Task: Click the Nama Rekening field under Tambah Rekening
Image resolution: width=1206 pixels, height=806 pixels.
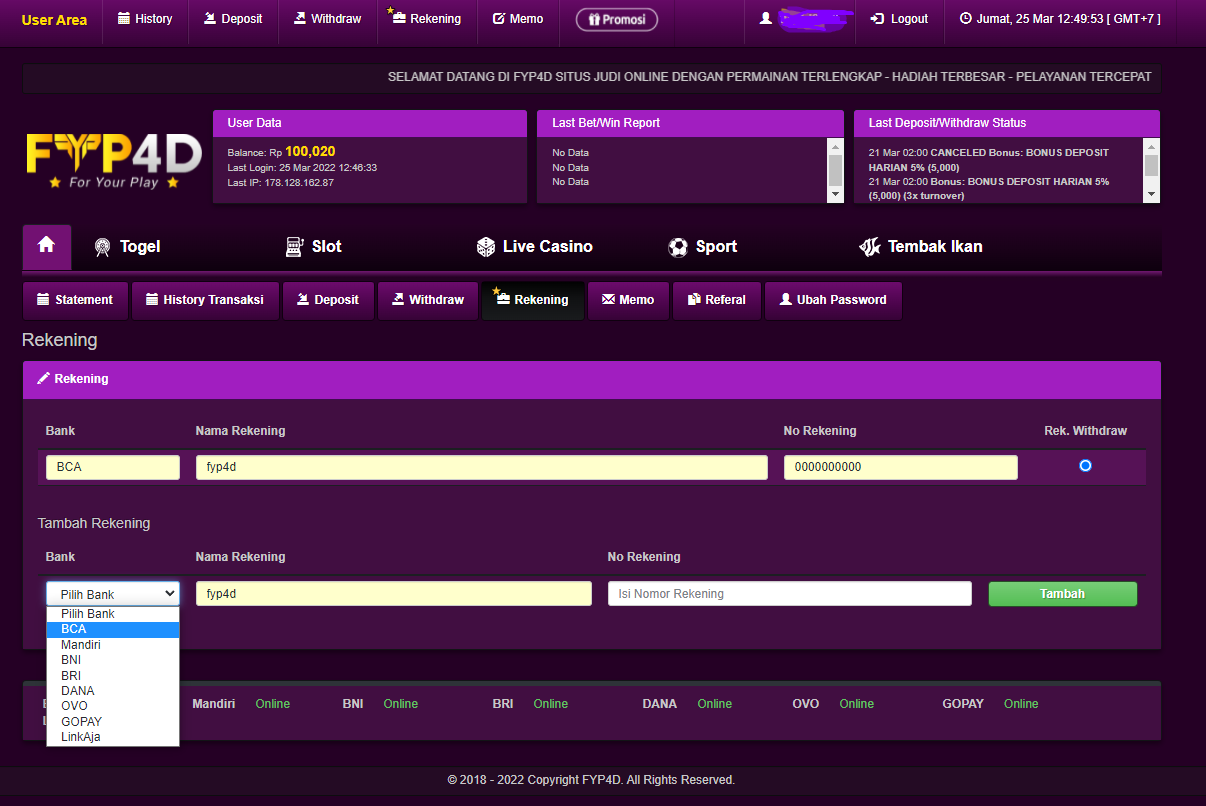Action: pos(394,594)
